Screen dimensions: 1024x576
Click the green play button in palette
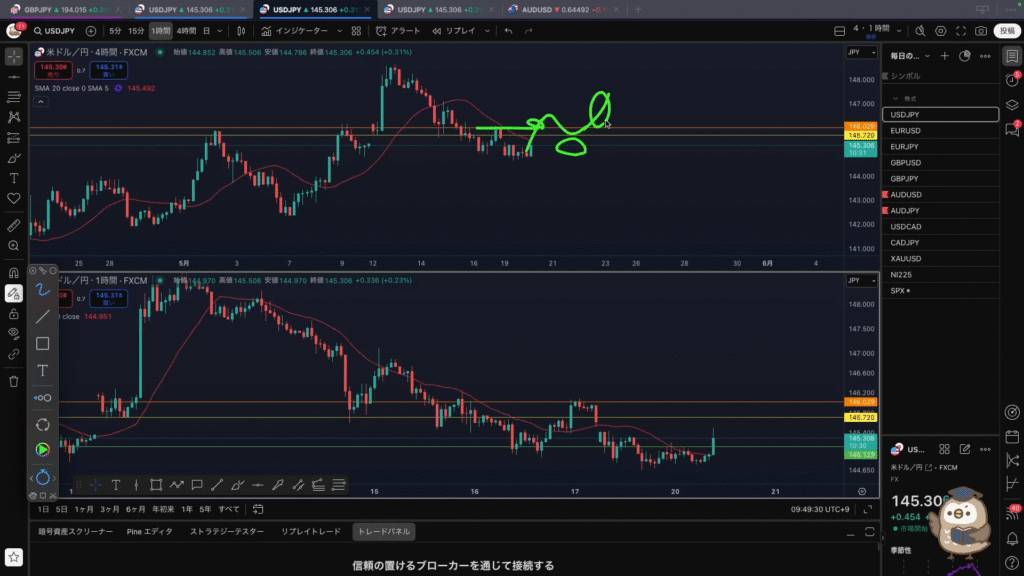[42, 449]
